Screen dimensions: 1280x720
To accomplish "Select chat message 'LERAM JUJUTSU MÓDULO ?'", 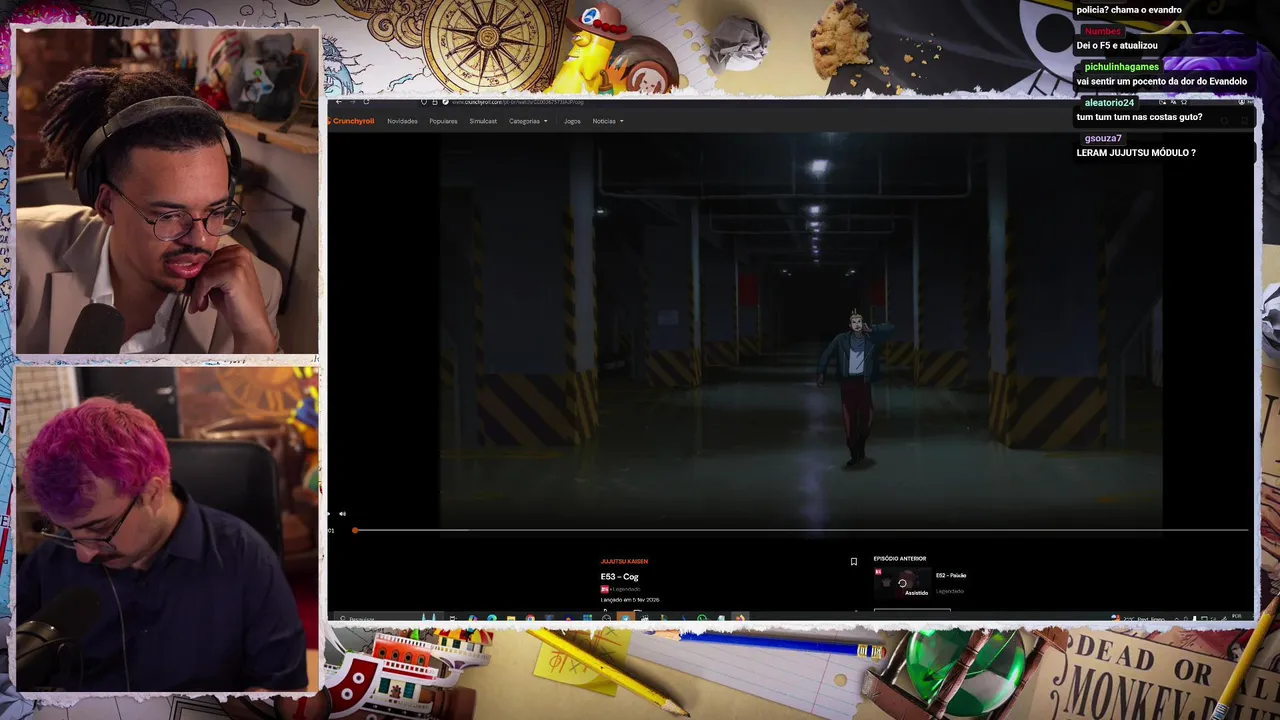I will (1136, 153).
